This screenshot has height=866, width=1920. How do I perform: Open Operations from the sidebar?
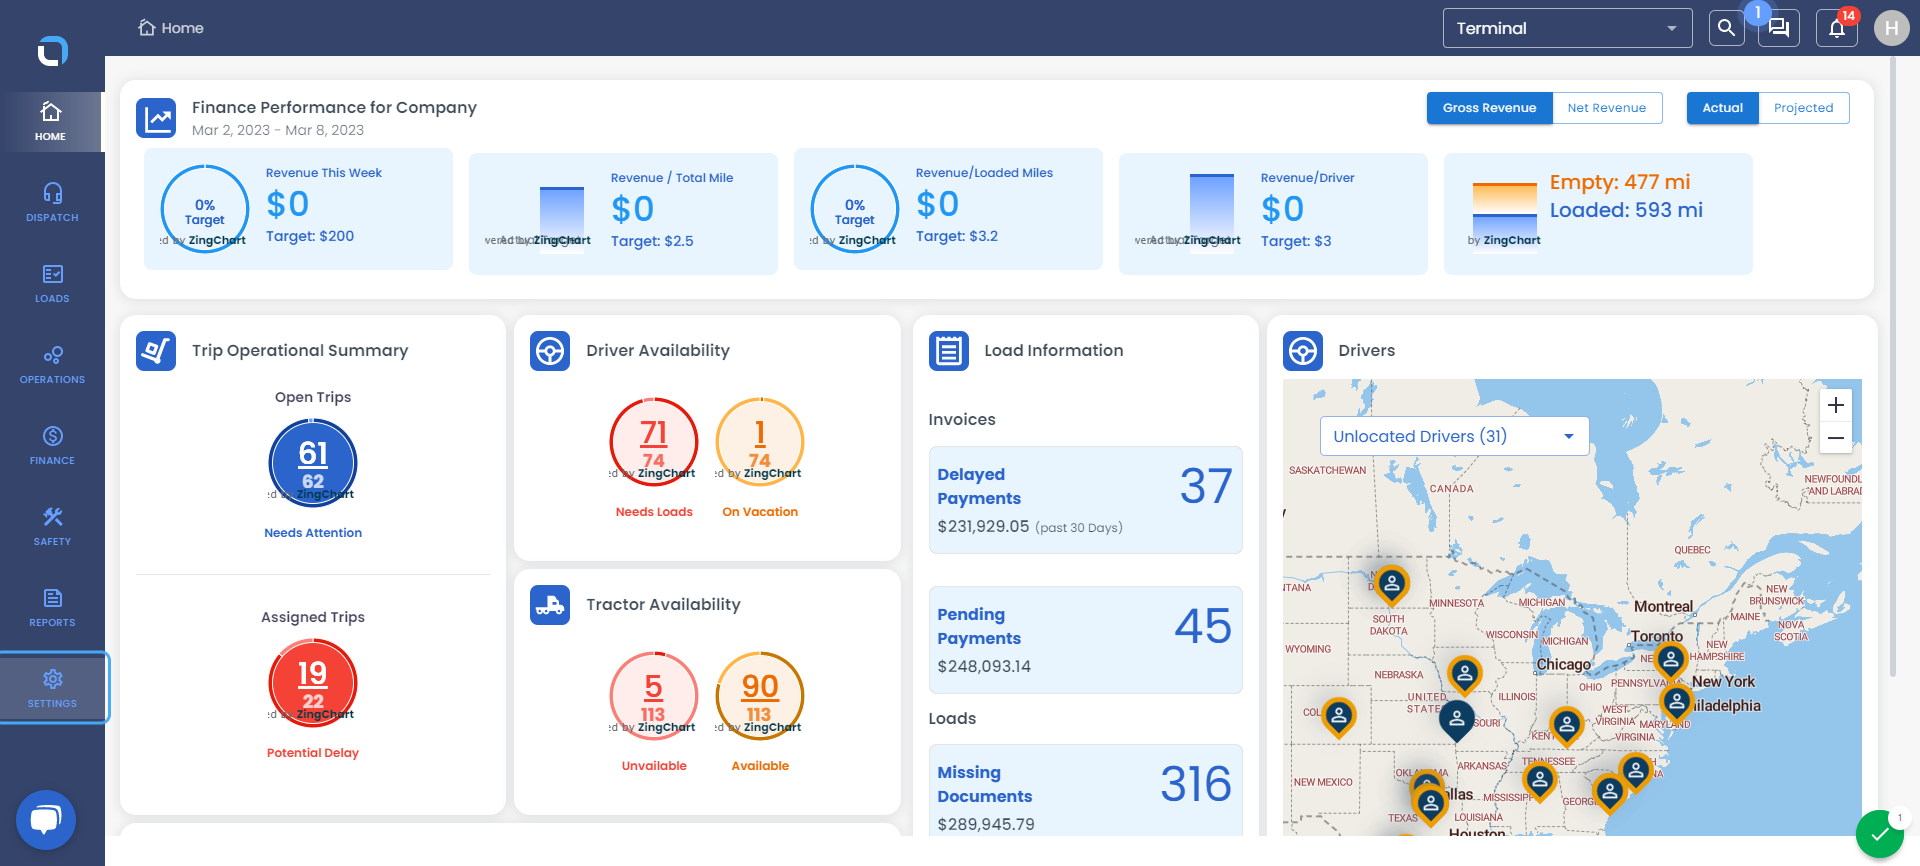52,364
